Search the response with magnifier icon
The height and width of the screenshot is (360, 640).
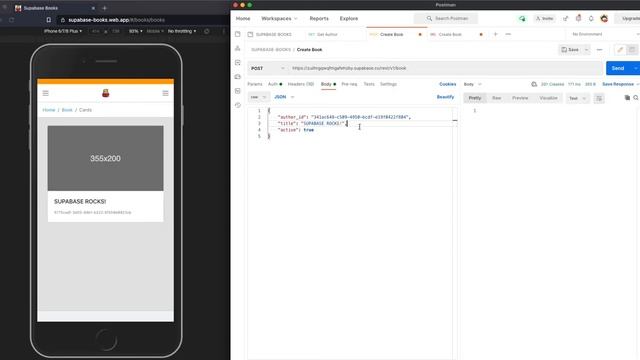(x=636, y=98)
